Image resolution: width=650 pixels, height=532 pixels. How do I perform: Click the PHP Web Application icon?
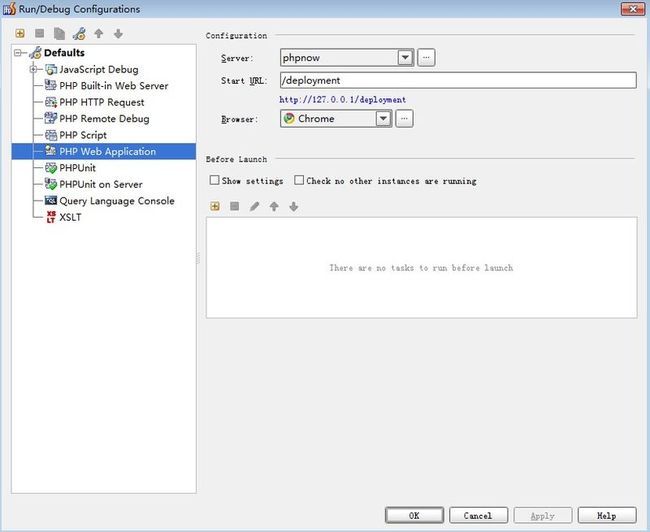click(51, 151)
